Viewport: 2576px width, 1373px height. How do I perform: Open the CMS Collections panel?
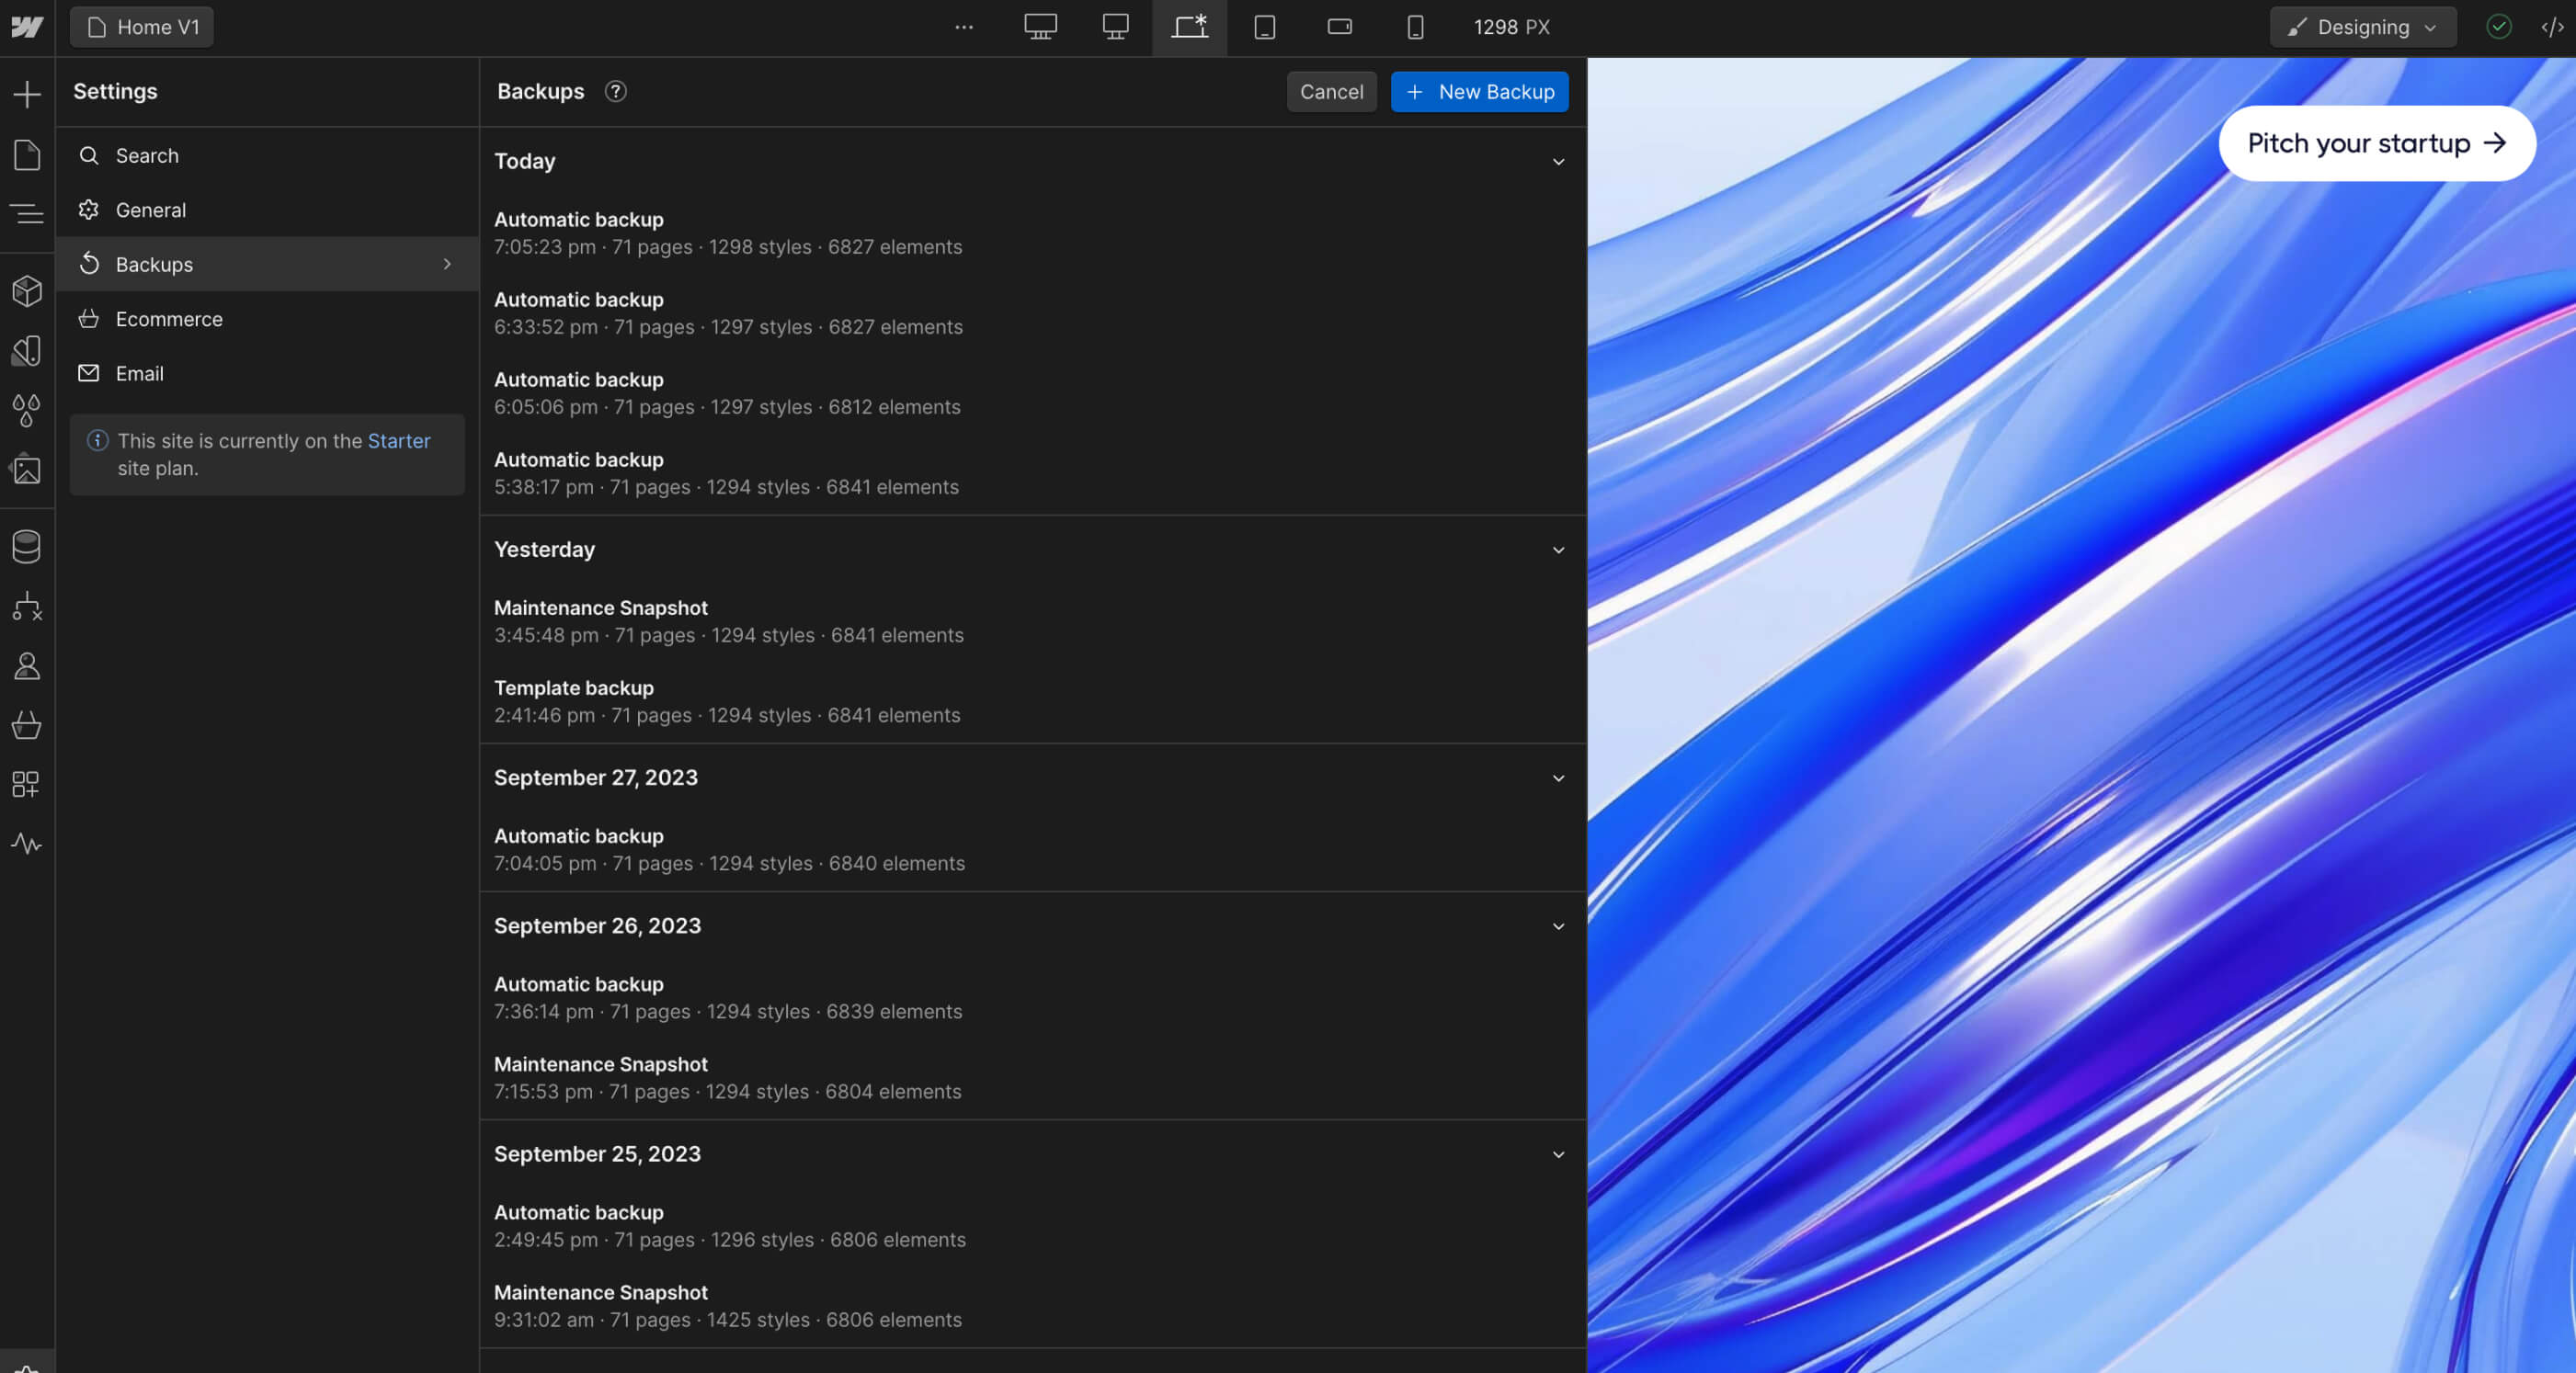coord(27,546)
